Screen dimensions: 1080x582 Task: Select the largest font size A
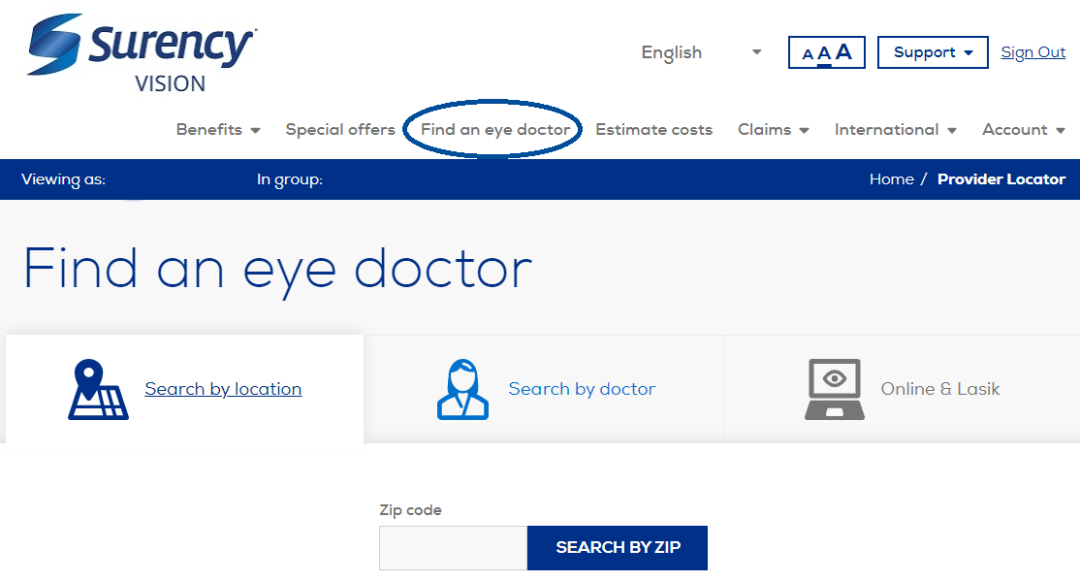coord(844,52)
